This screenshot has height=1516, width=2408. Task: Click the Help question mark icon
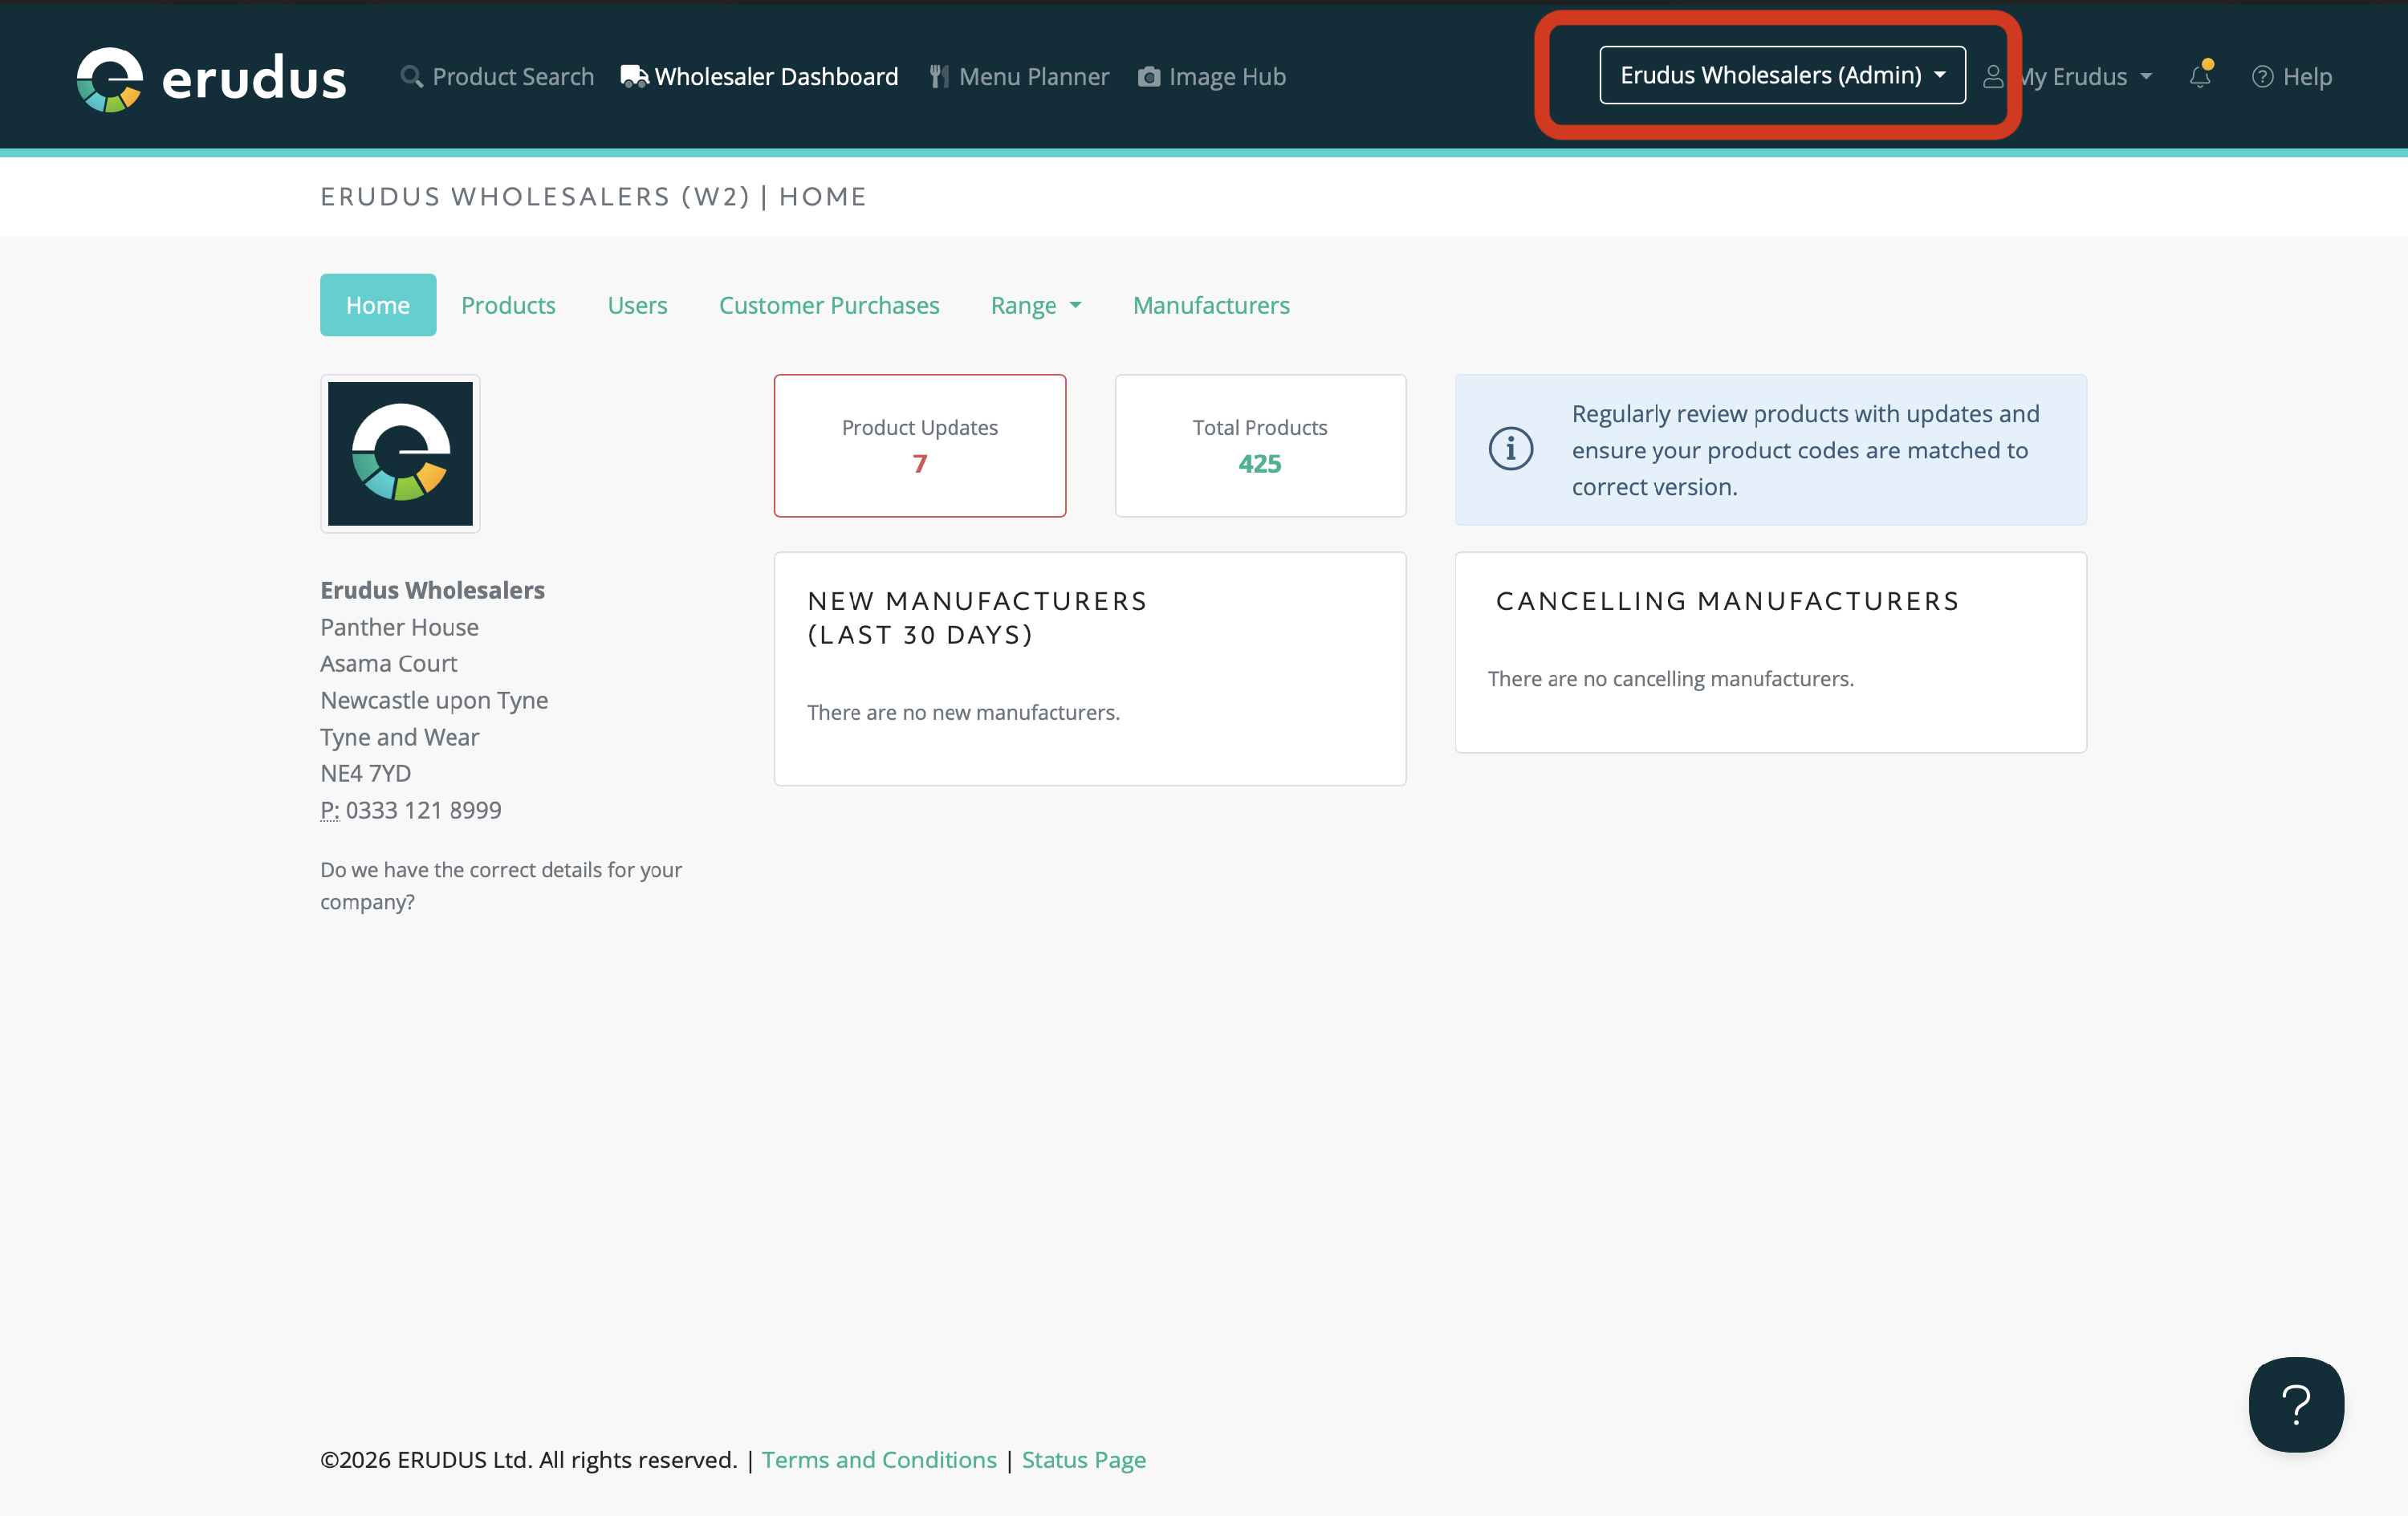pos(2262,76)
